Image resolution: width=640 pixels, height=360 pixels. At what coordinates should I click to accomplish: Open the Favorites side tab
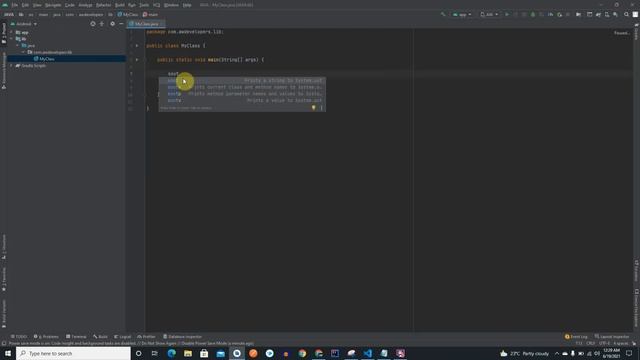coord(4,279)
